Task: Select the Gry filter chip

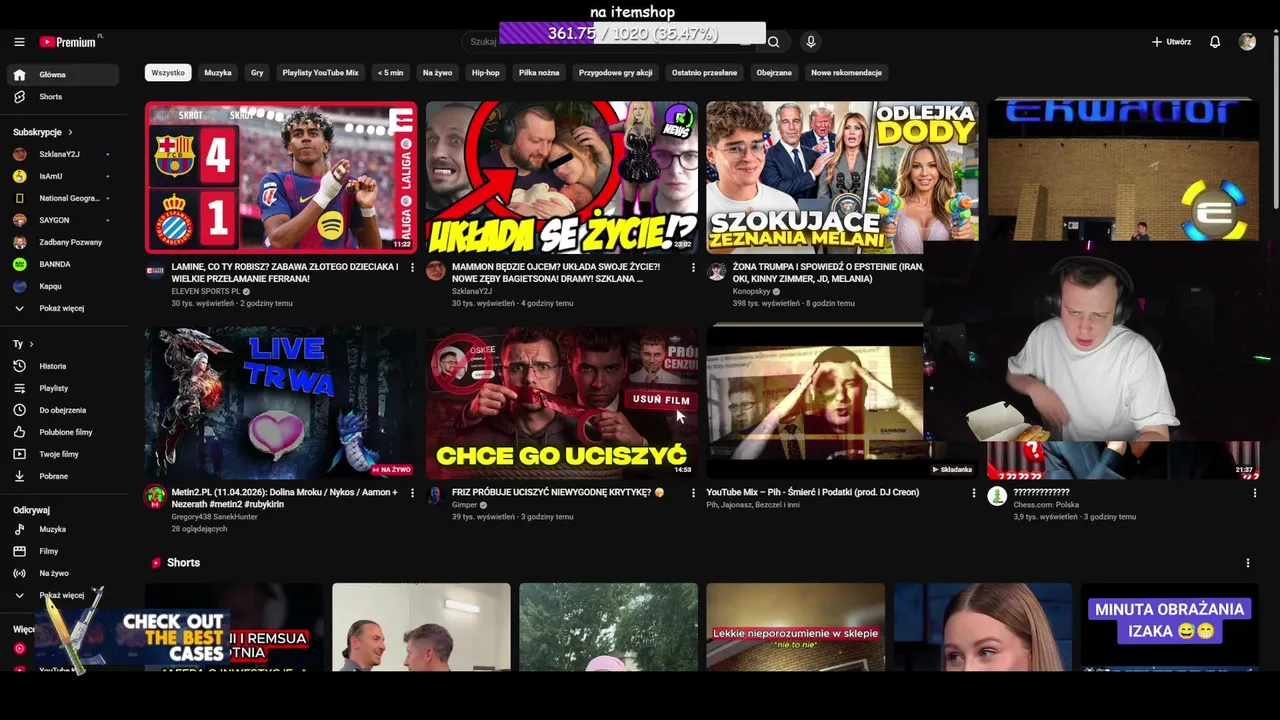Action: coord(257,73)
